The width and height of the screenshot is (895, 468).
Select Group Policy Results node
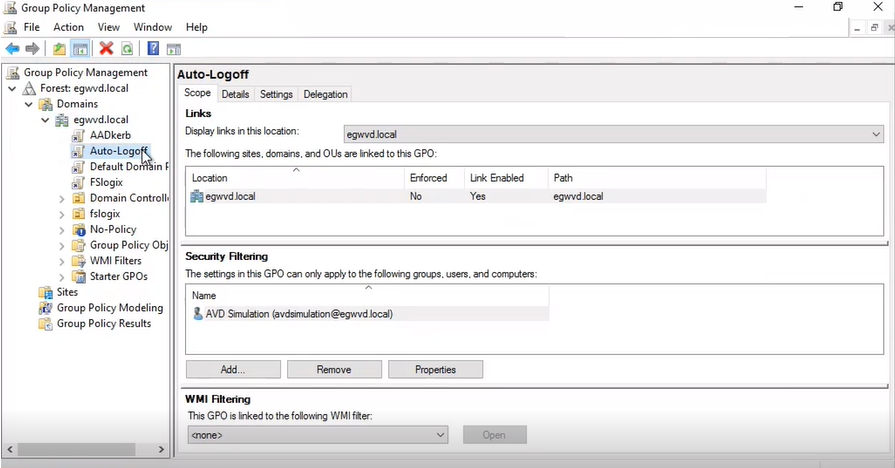click(x=104, y=324)
